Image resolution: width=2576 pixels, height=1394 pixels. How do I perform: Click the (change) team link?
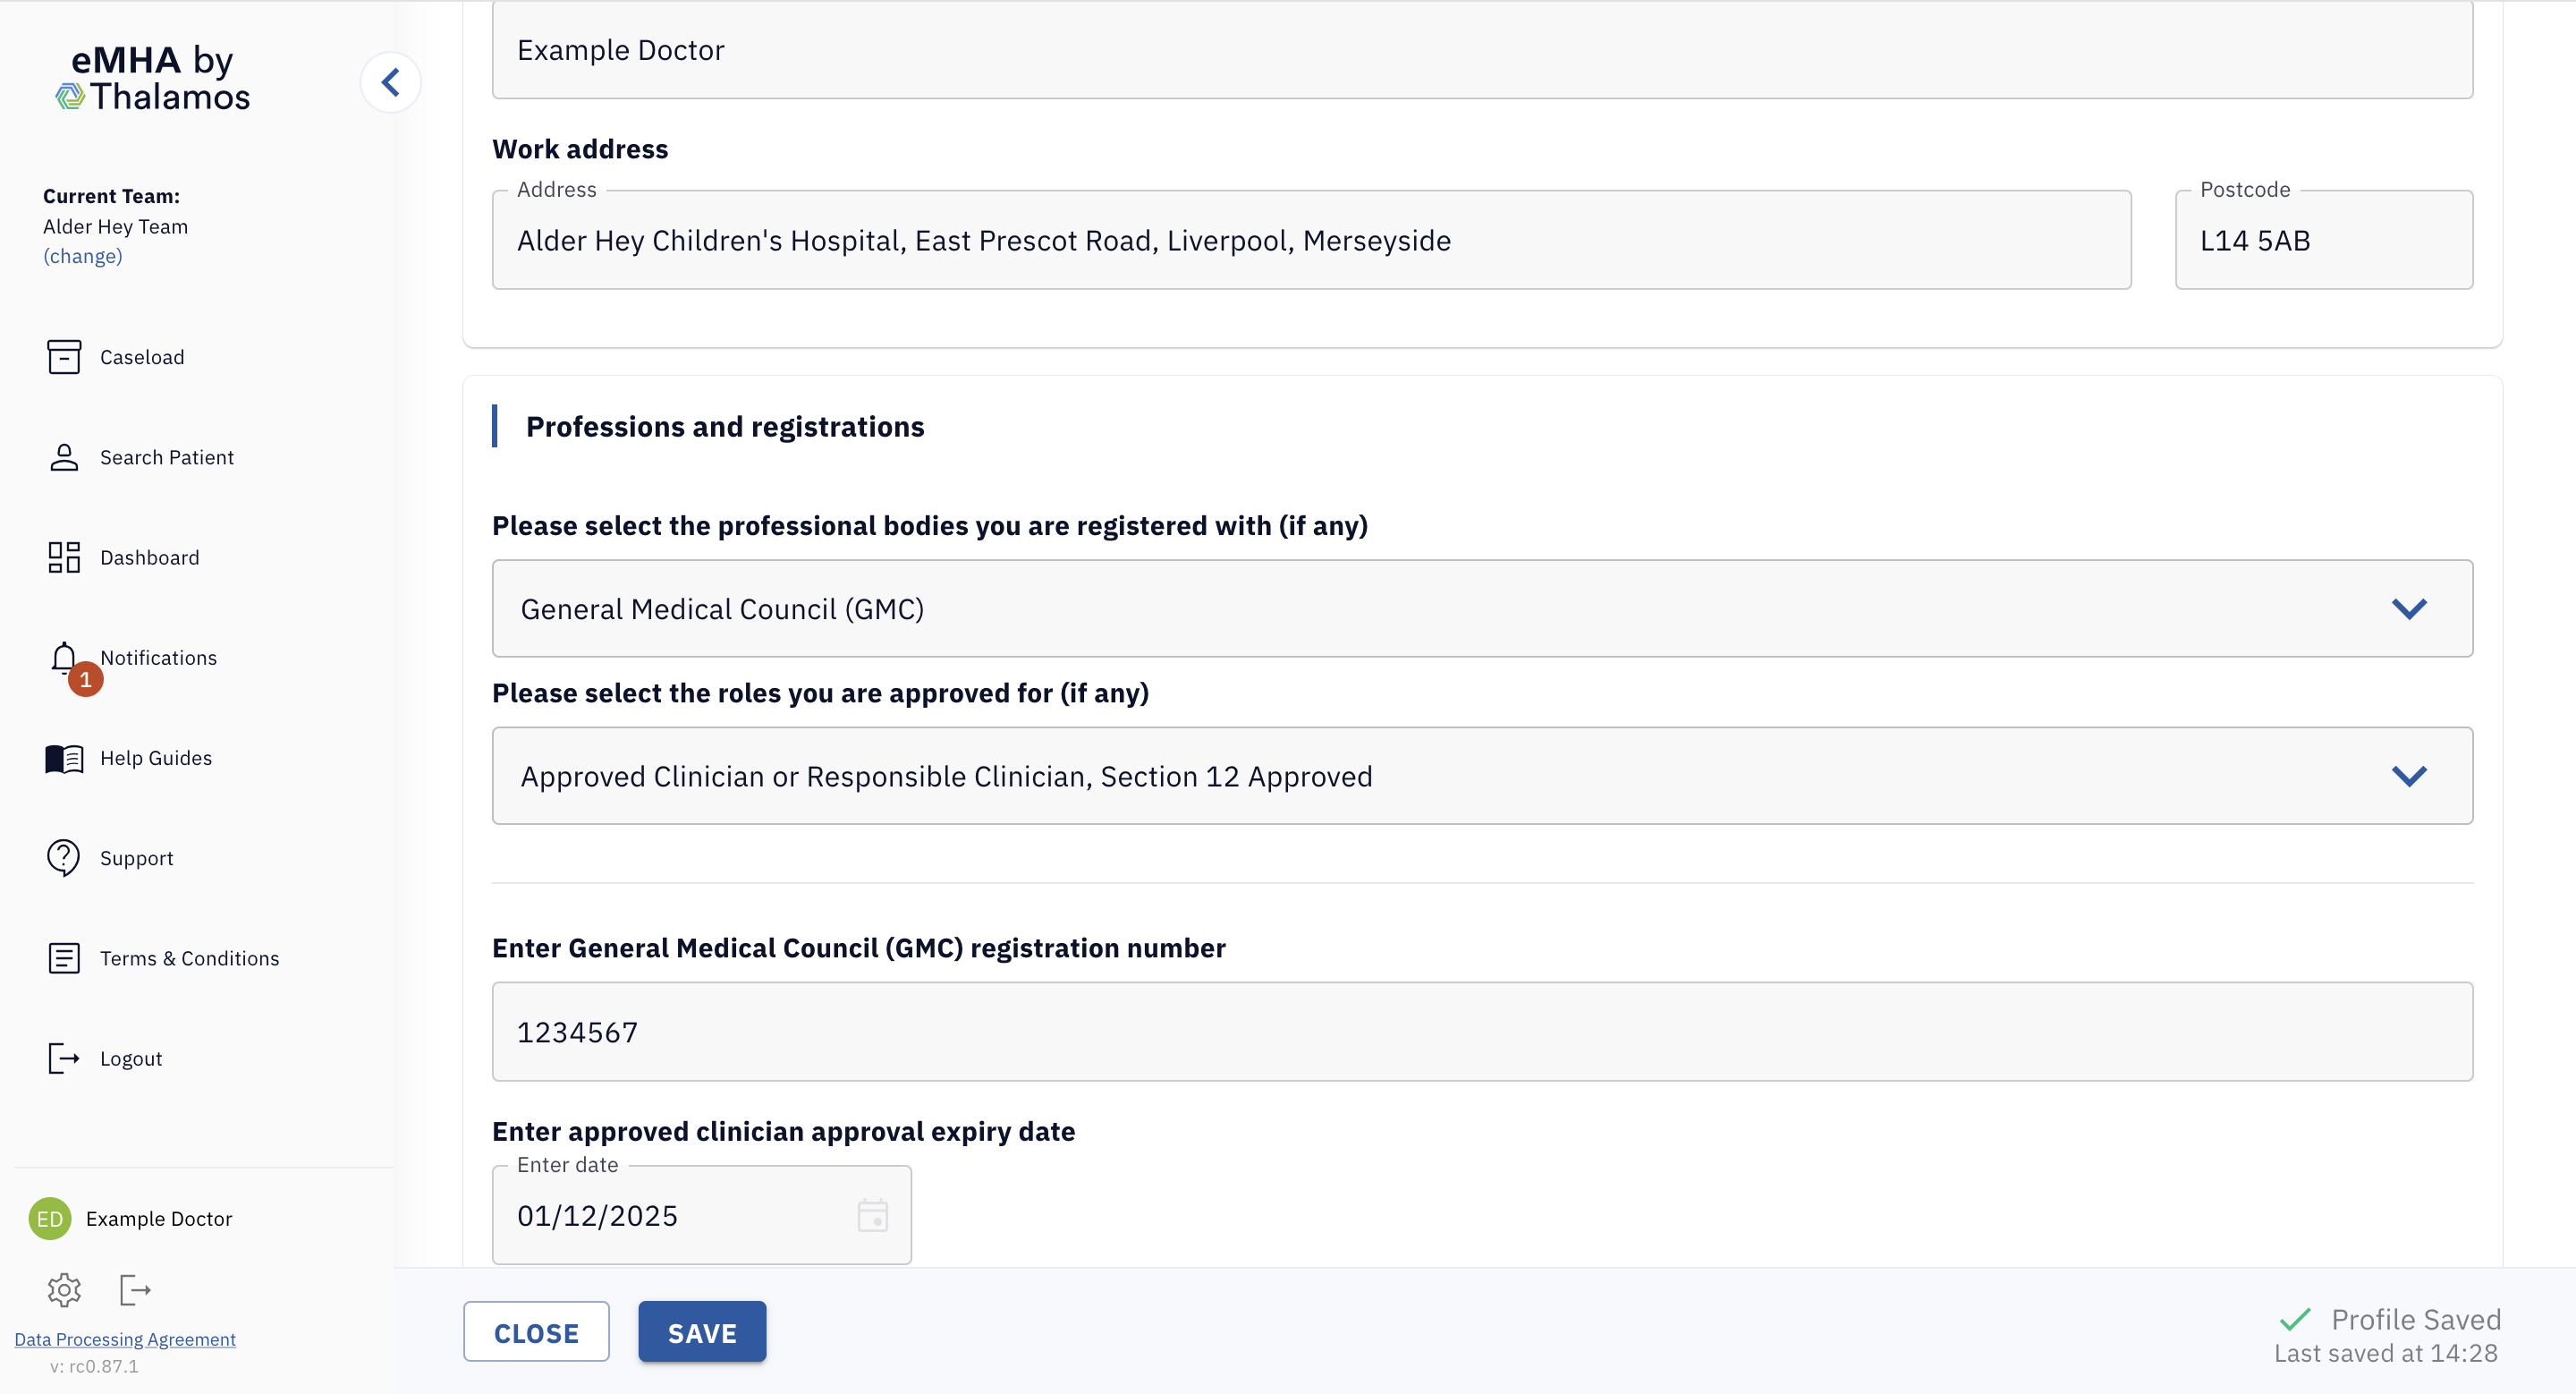(x=83, y=256)
